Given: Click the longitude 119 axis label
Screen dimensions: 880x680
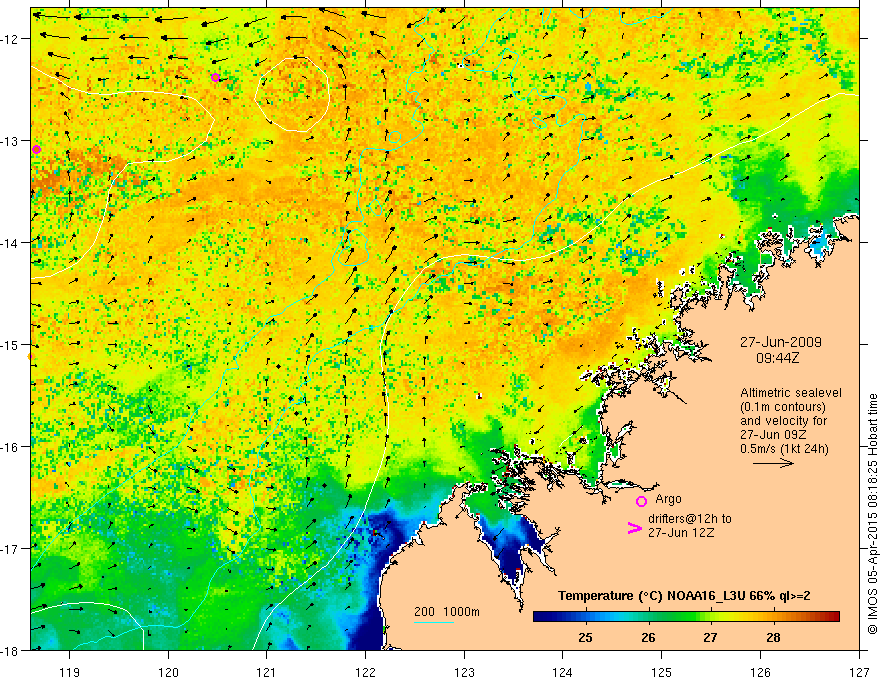Looking at the screenshot, I should coord(70,672).
